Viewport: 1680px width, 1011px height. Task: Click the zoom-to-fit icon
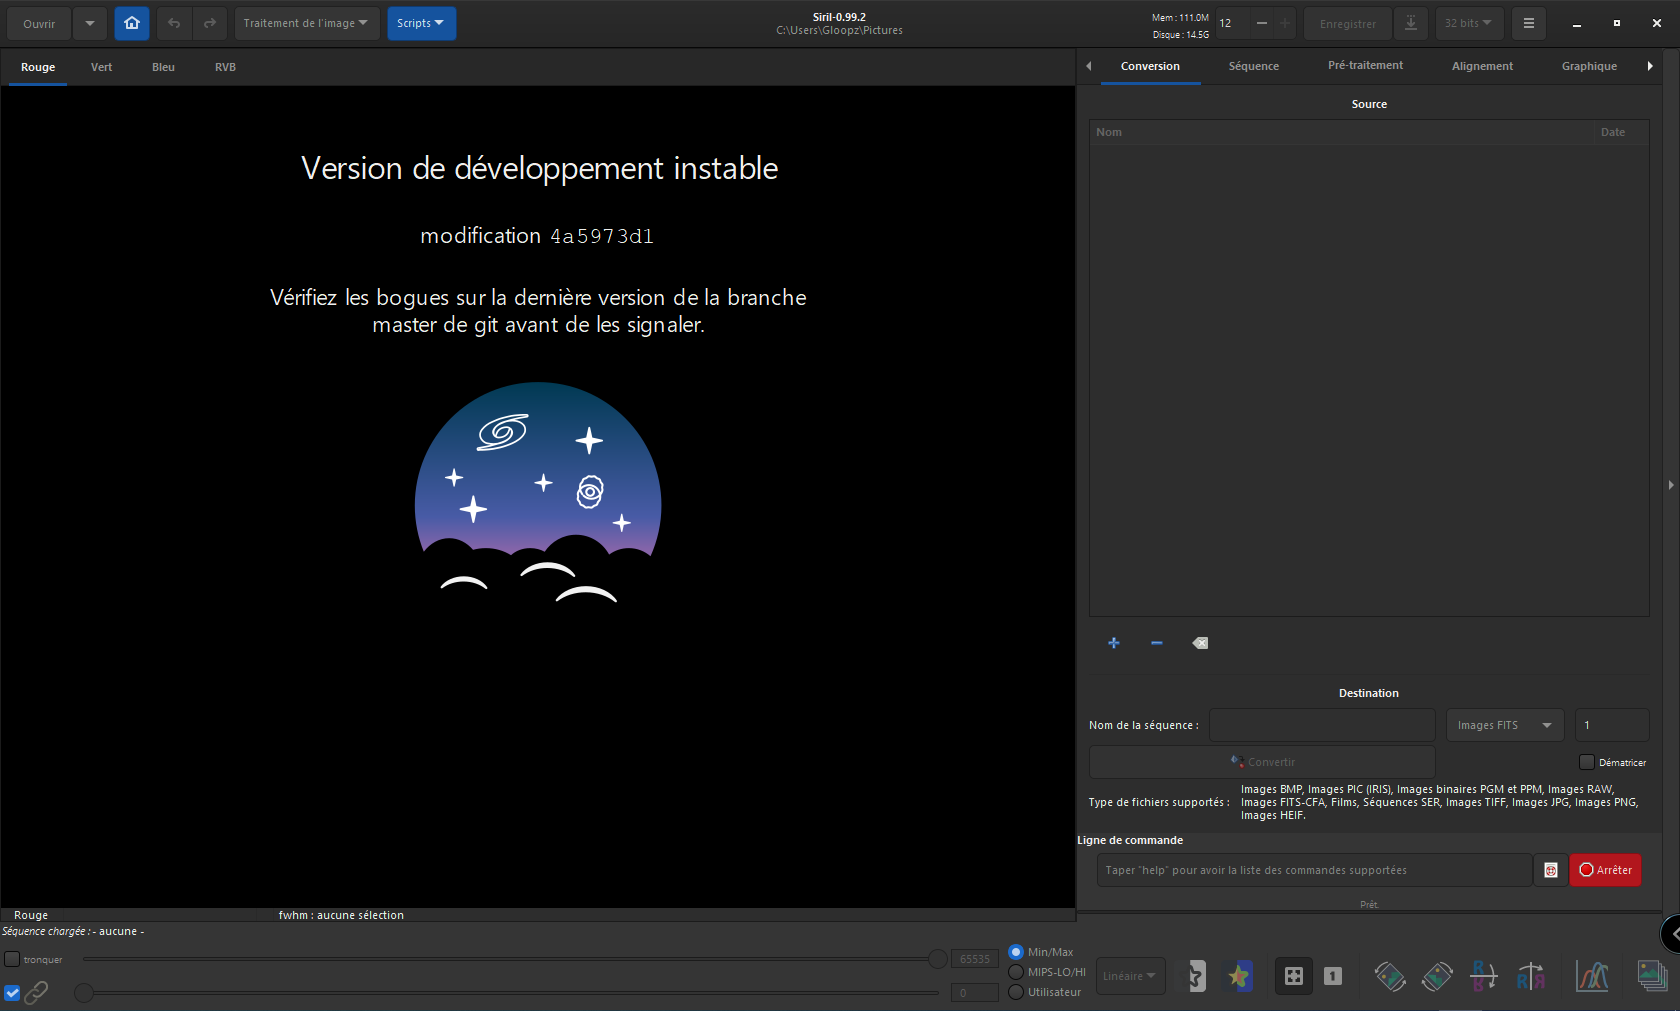pos(1293,976)
